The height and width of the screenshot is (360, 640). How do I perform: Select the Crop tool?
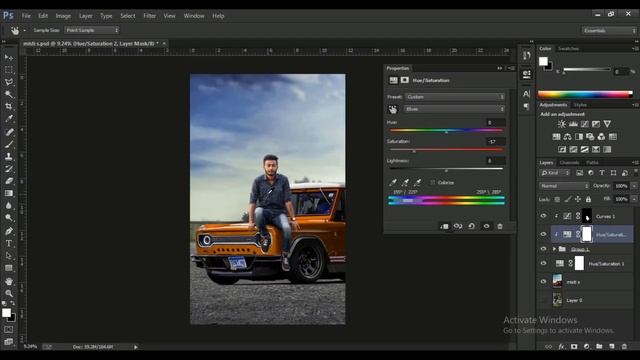click(9, 107)
